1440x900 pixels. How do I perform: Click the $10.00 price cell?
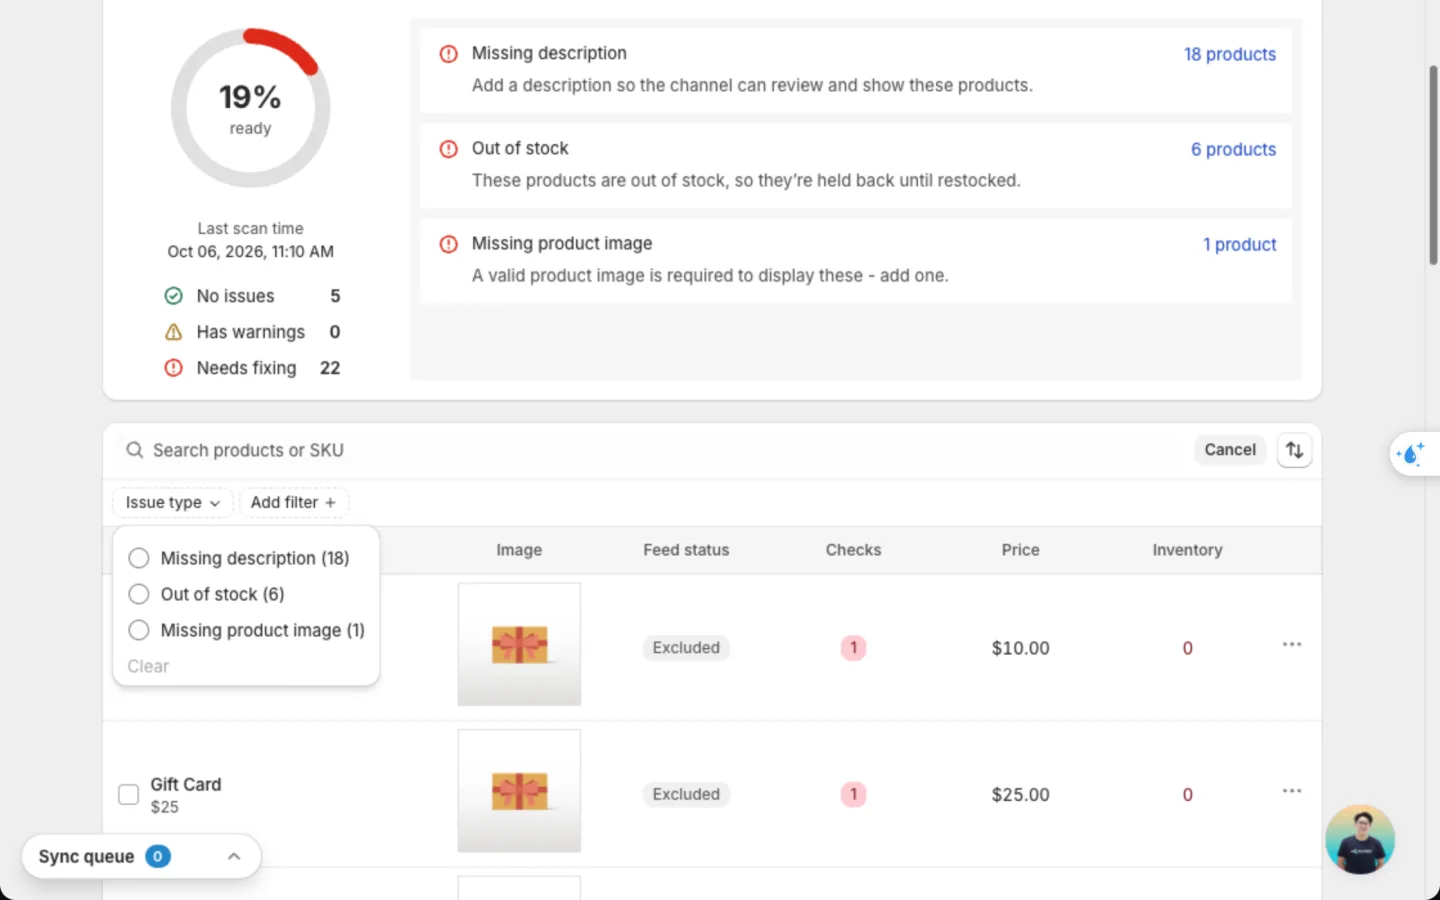(x=1020, y=648)
